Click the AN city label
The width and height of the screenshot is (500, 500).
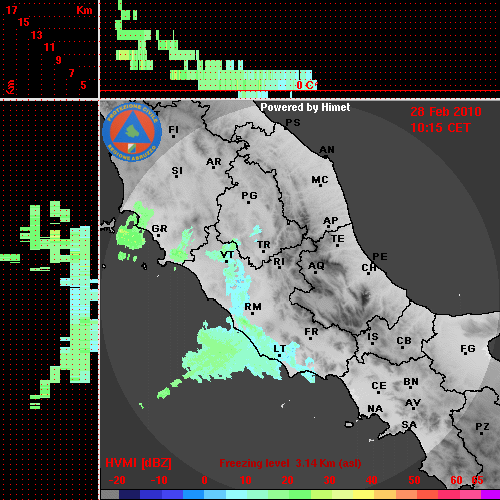click(327, 150)
